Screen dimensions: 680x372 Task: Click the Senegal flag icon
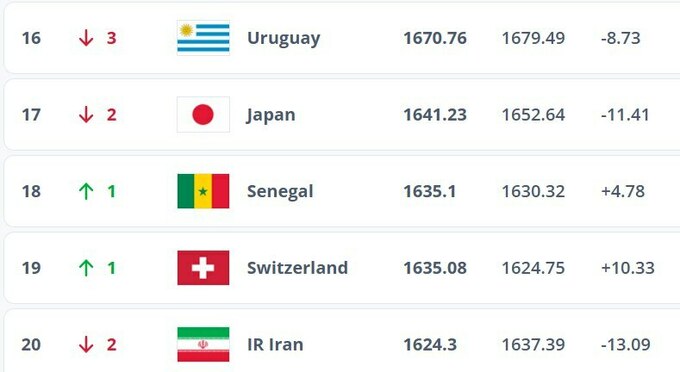[x=203, y=191]
